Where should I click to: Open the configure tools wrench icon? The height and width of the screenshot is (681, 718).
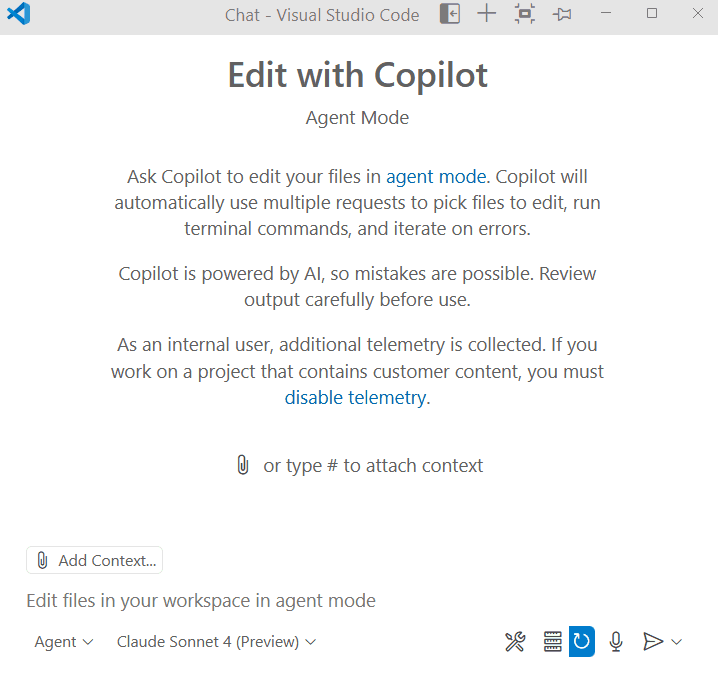point(515,641)
